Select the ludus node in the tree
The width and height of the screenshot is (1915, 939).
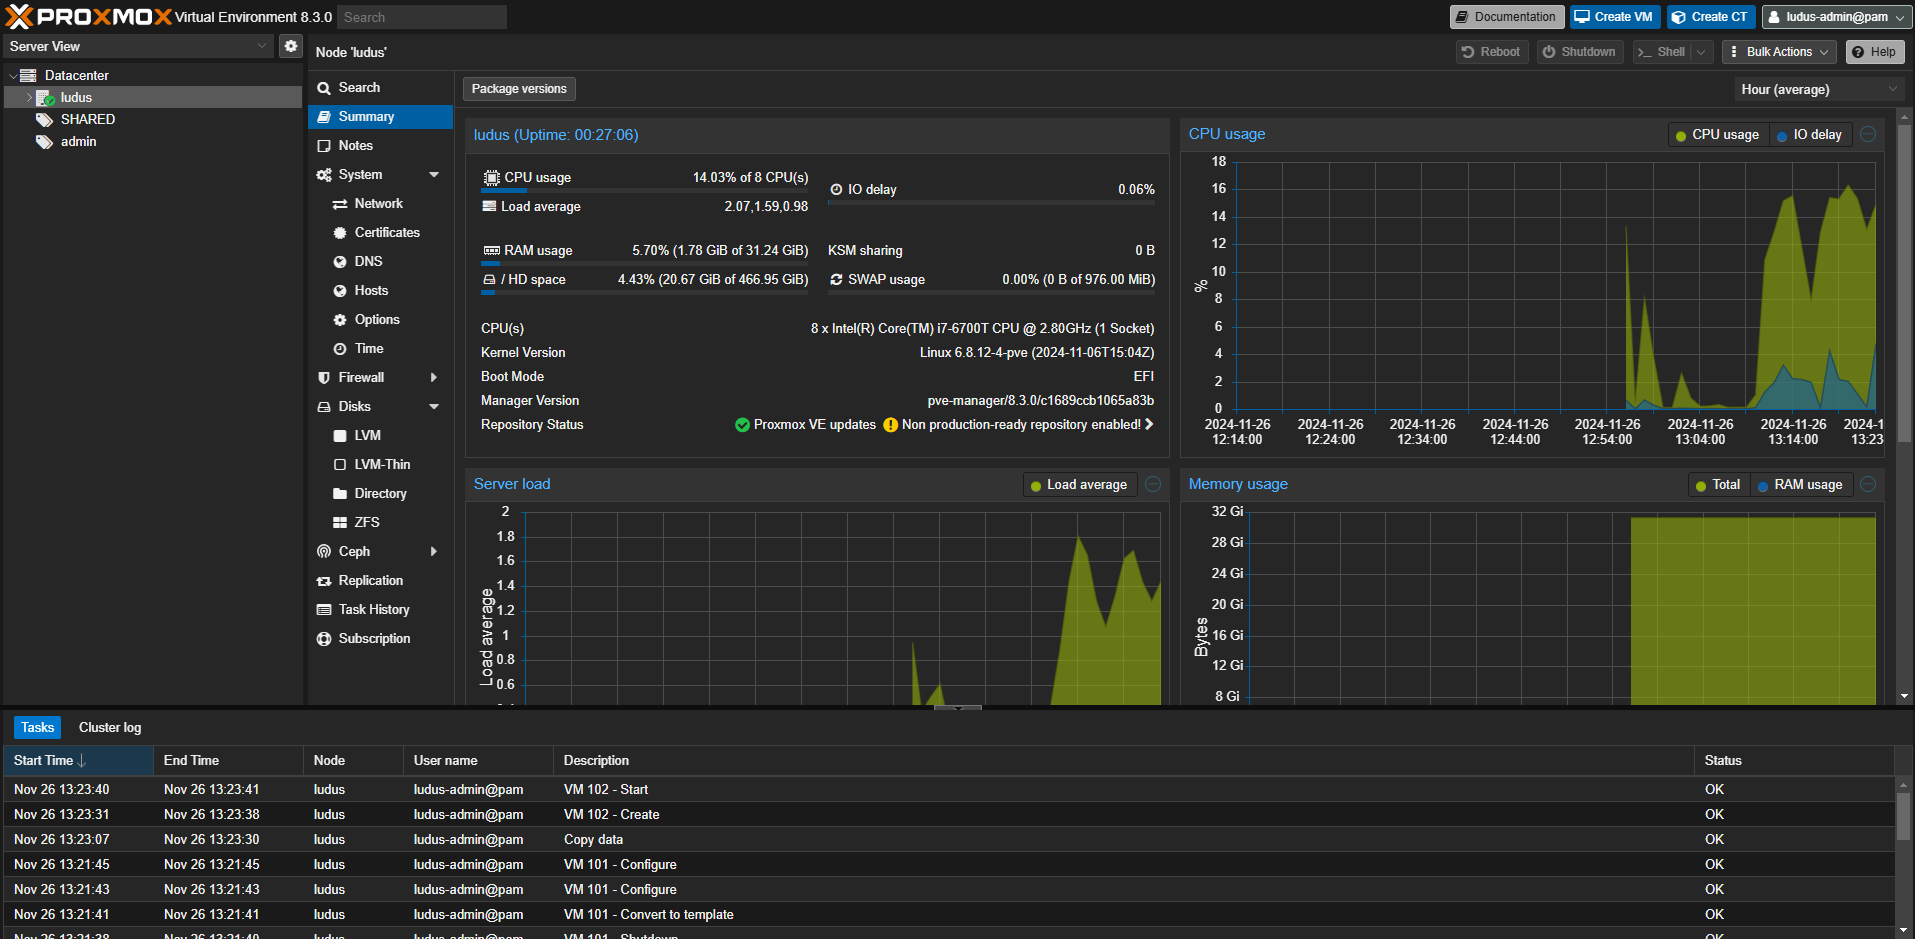click(152, 97)
